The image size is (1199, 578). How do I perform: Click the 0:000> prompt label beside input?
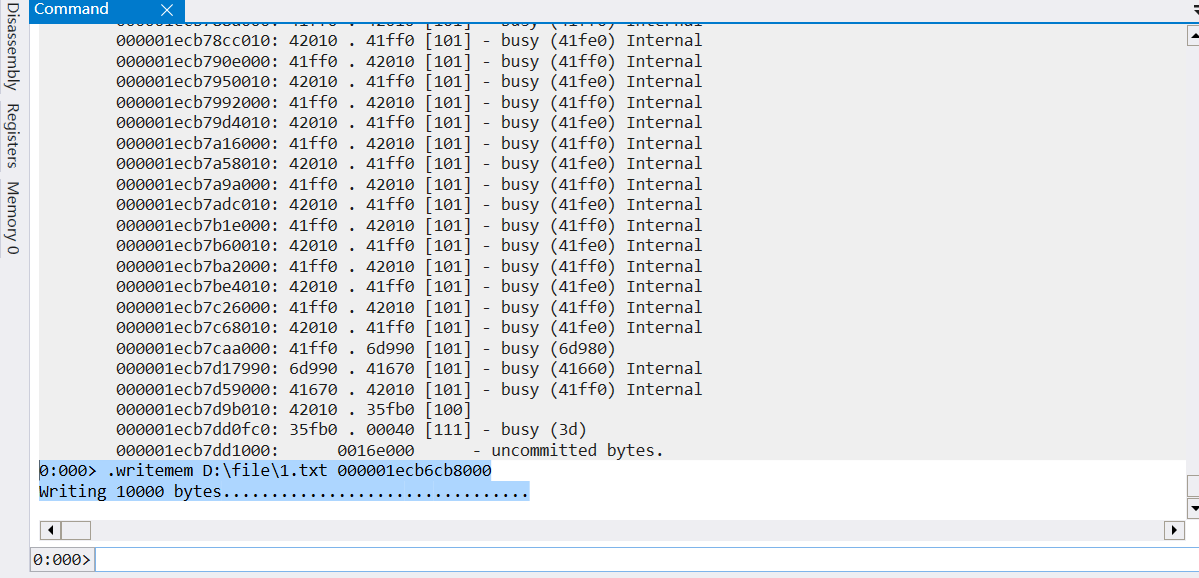click(62, 560)
